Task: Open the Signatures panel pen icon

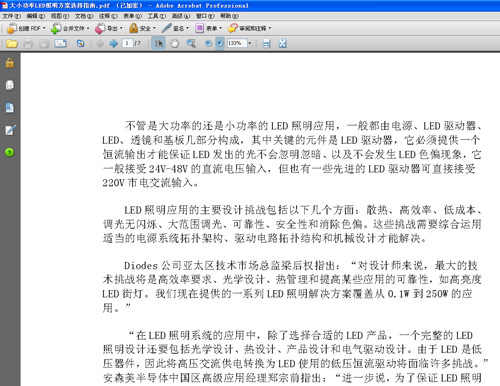Action: (x=10, y=130)
